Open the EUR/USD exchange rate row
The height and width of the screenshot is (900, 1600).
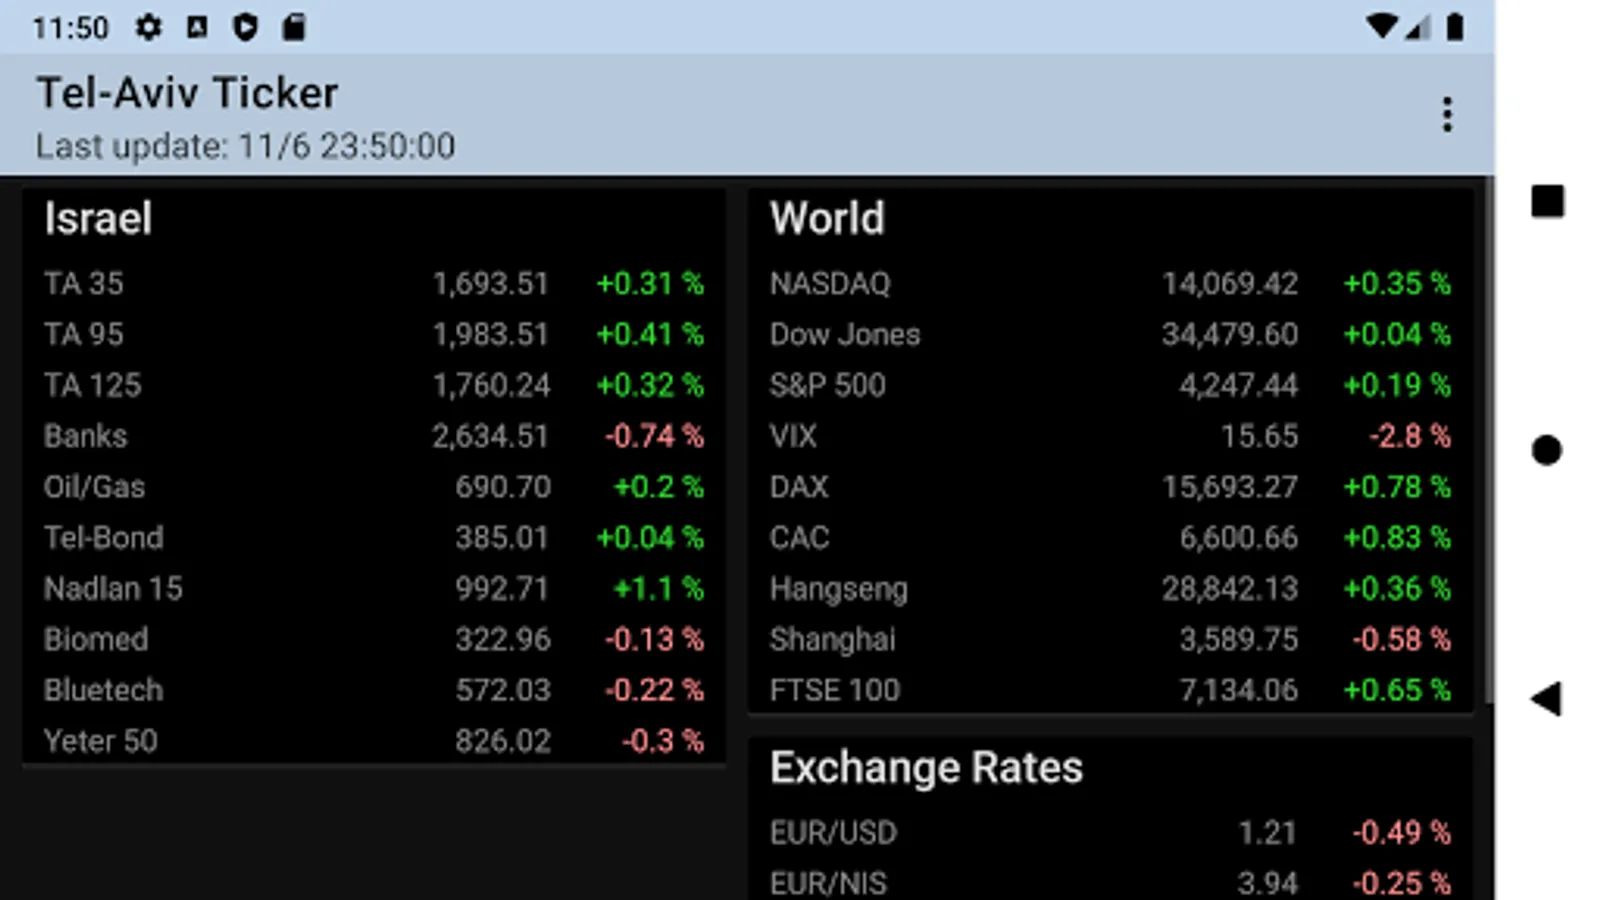tap(1109, 832)
